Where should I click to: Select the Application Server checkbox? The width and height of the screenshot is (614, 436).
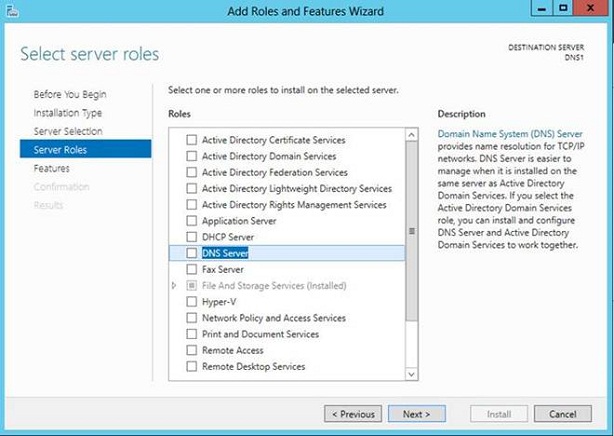191,221
